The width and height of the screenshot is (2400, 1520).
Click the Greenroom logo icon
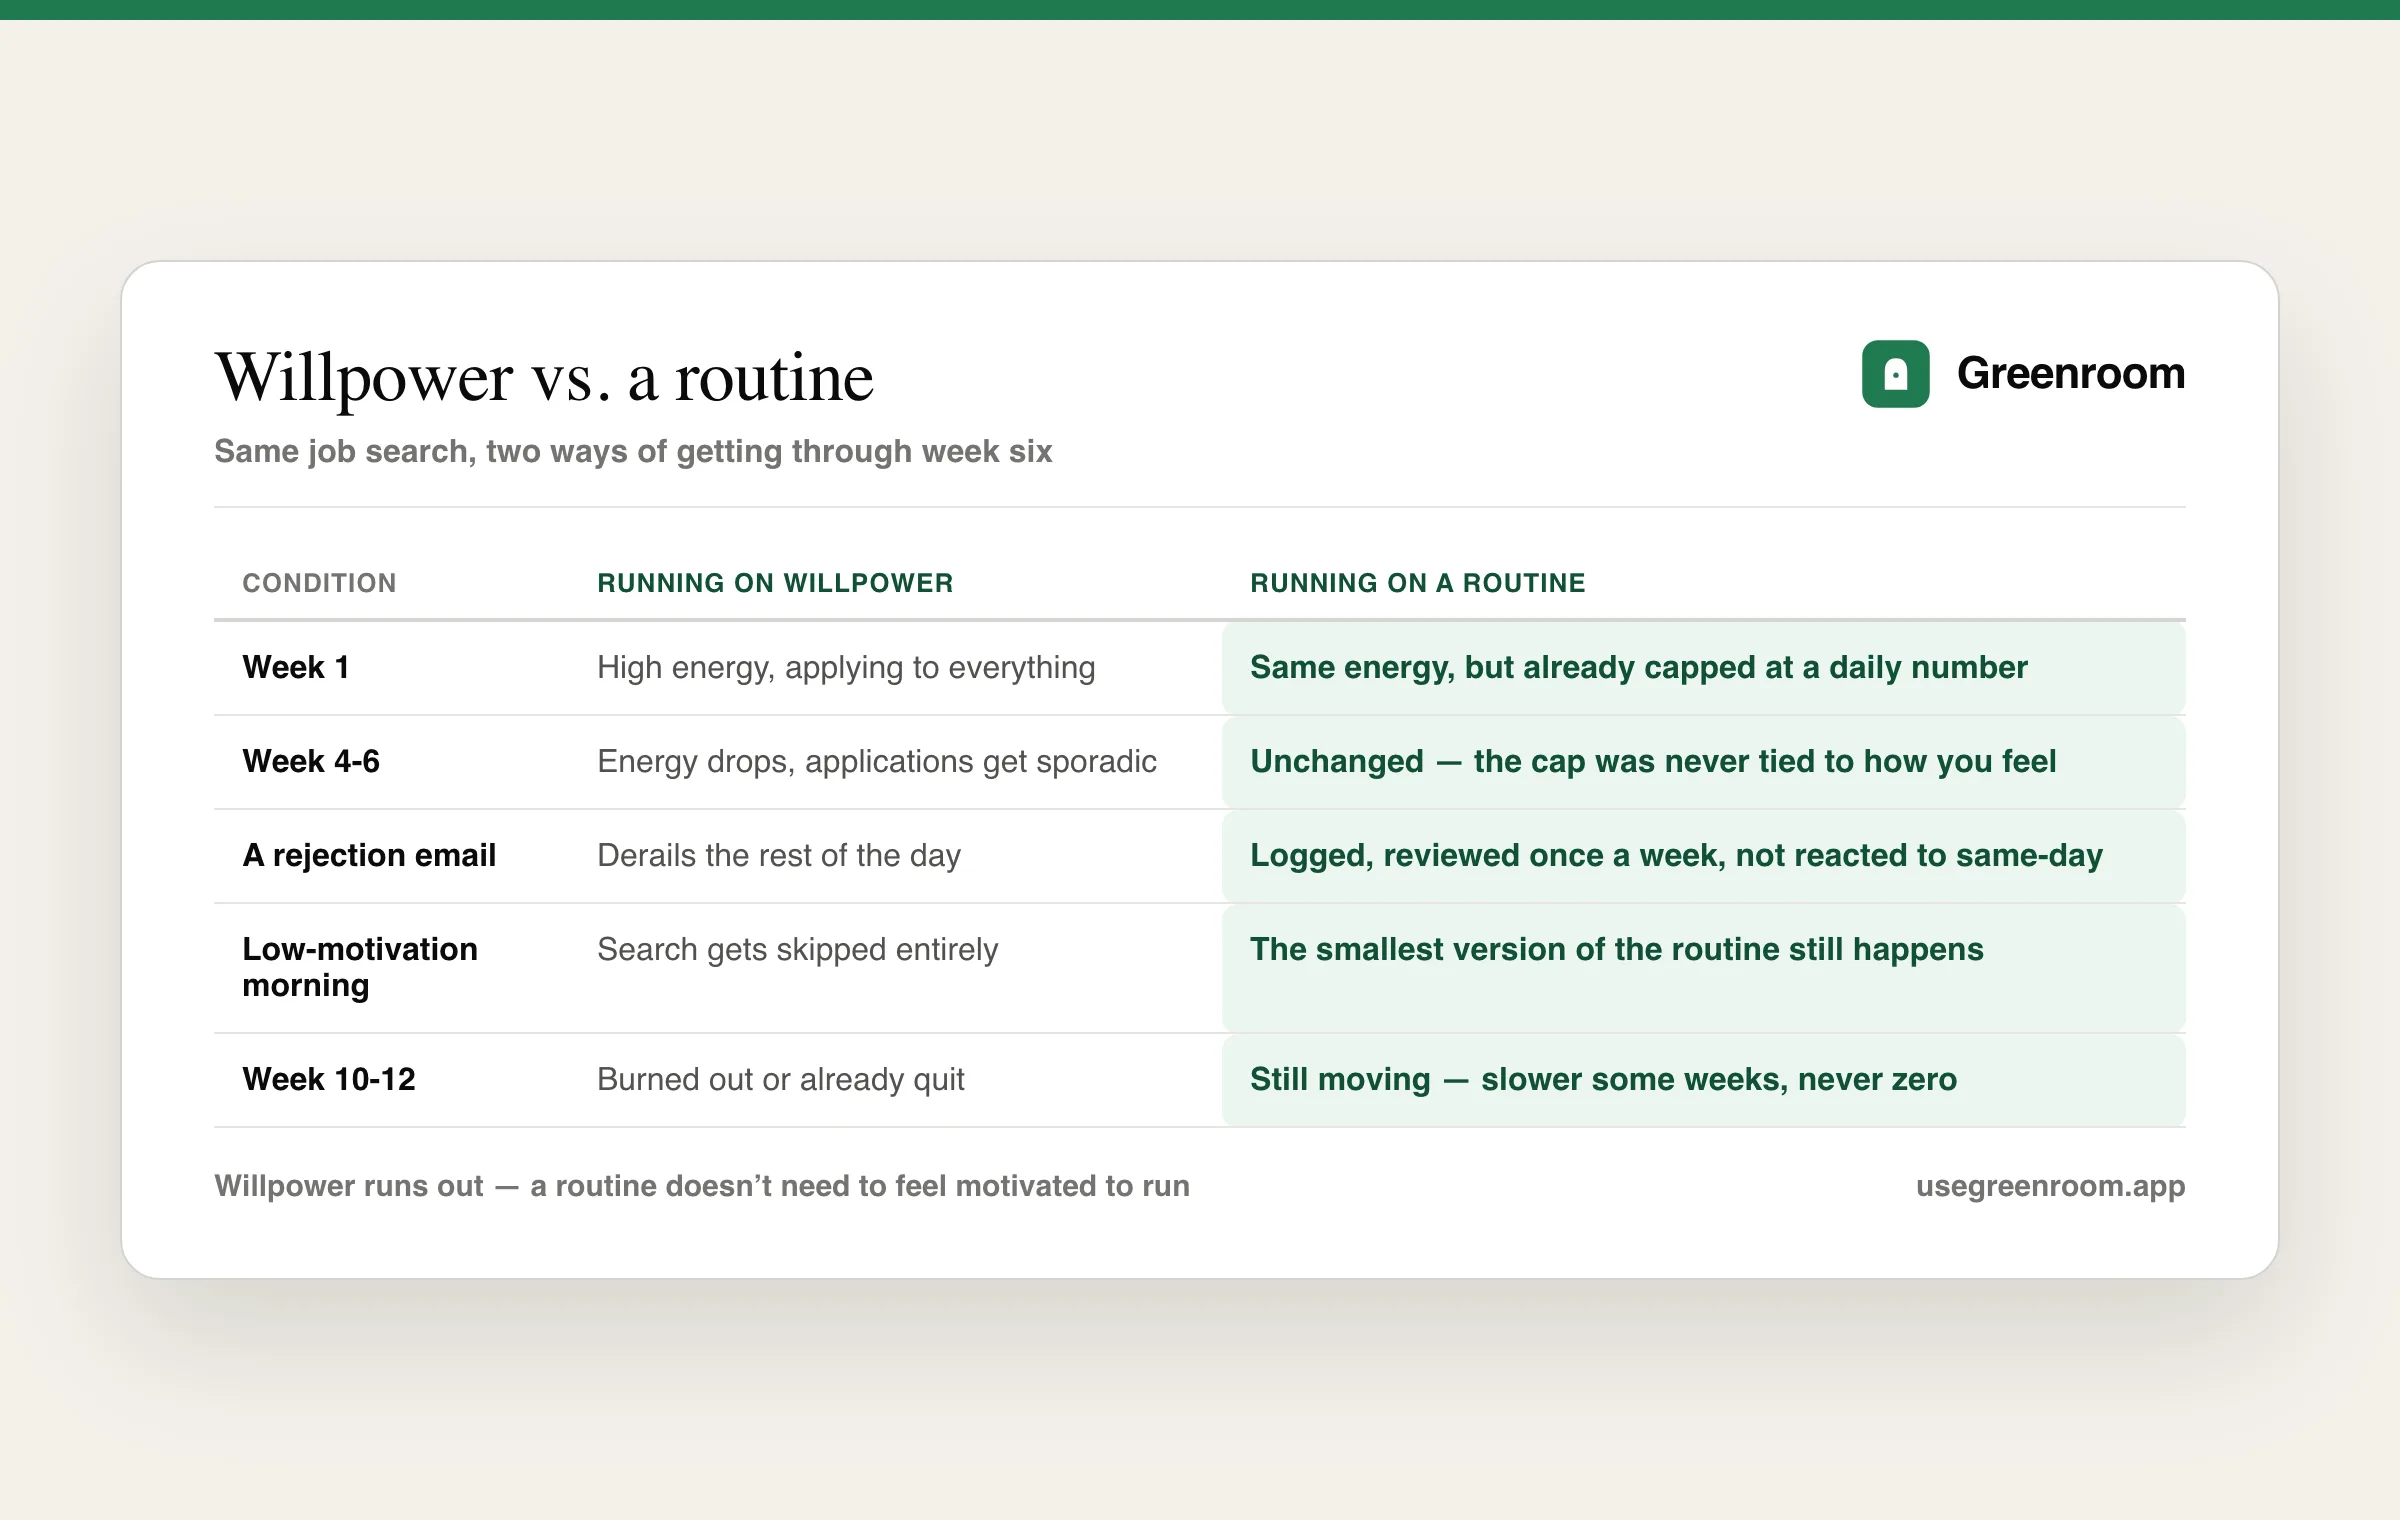click(1895, 374)
